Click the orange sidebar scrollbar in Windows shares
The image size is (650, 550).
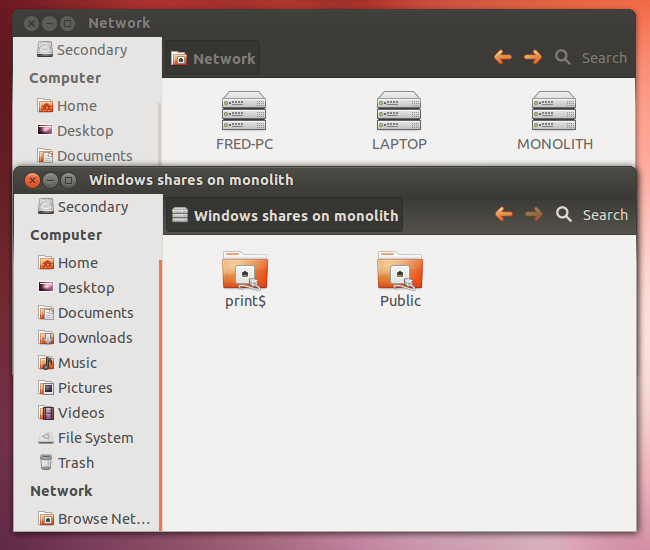click(x=160, y=395)
